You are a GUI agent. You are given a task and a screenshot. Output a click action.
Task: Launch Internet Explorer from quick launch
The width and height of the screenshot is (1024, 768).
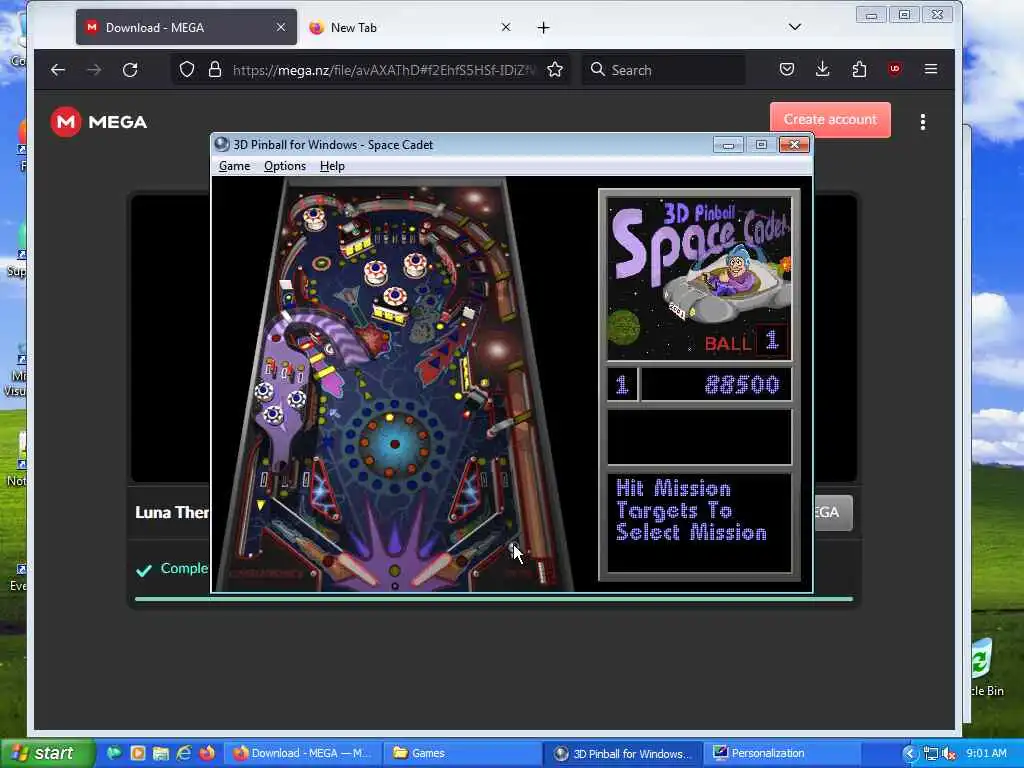[184, 753]
